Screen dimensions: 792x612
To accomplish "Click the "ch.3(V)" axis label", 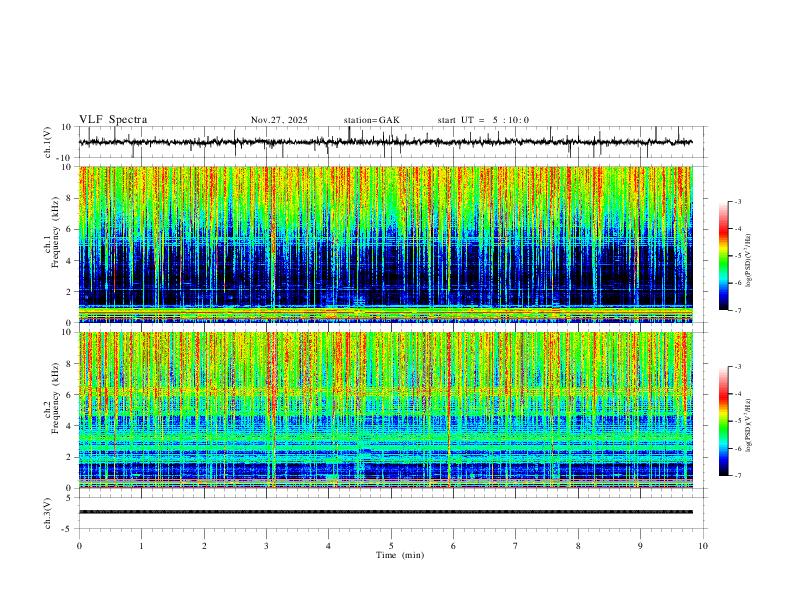I will tap(48, 514).
